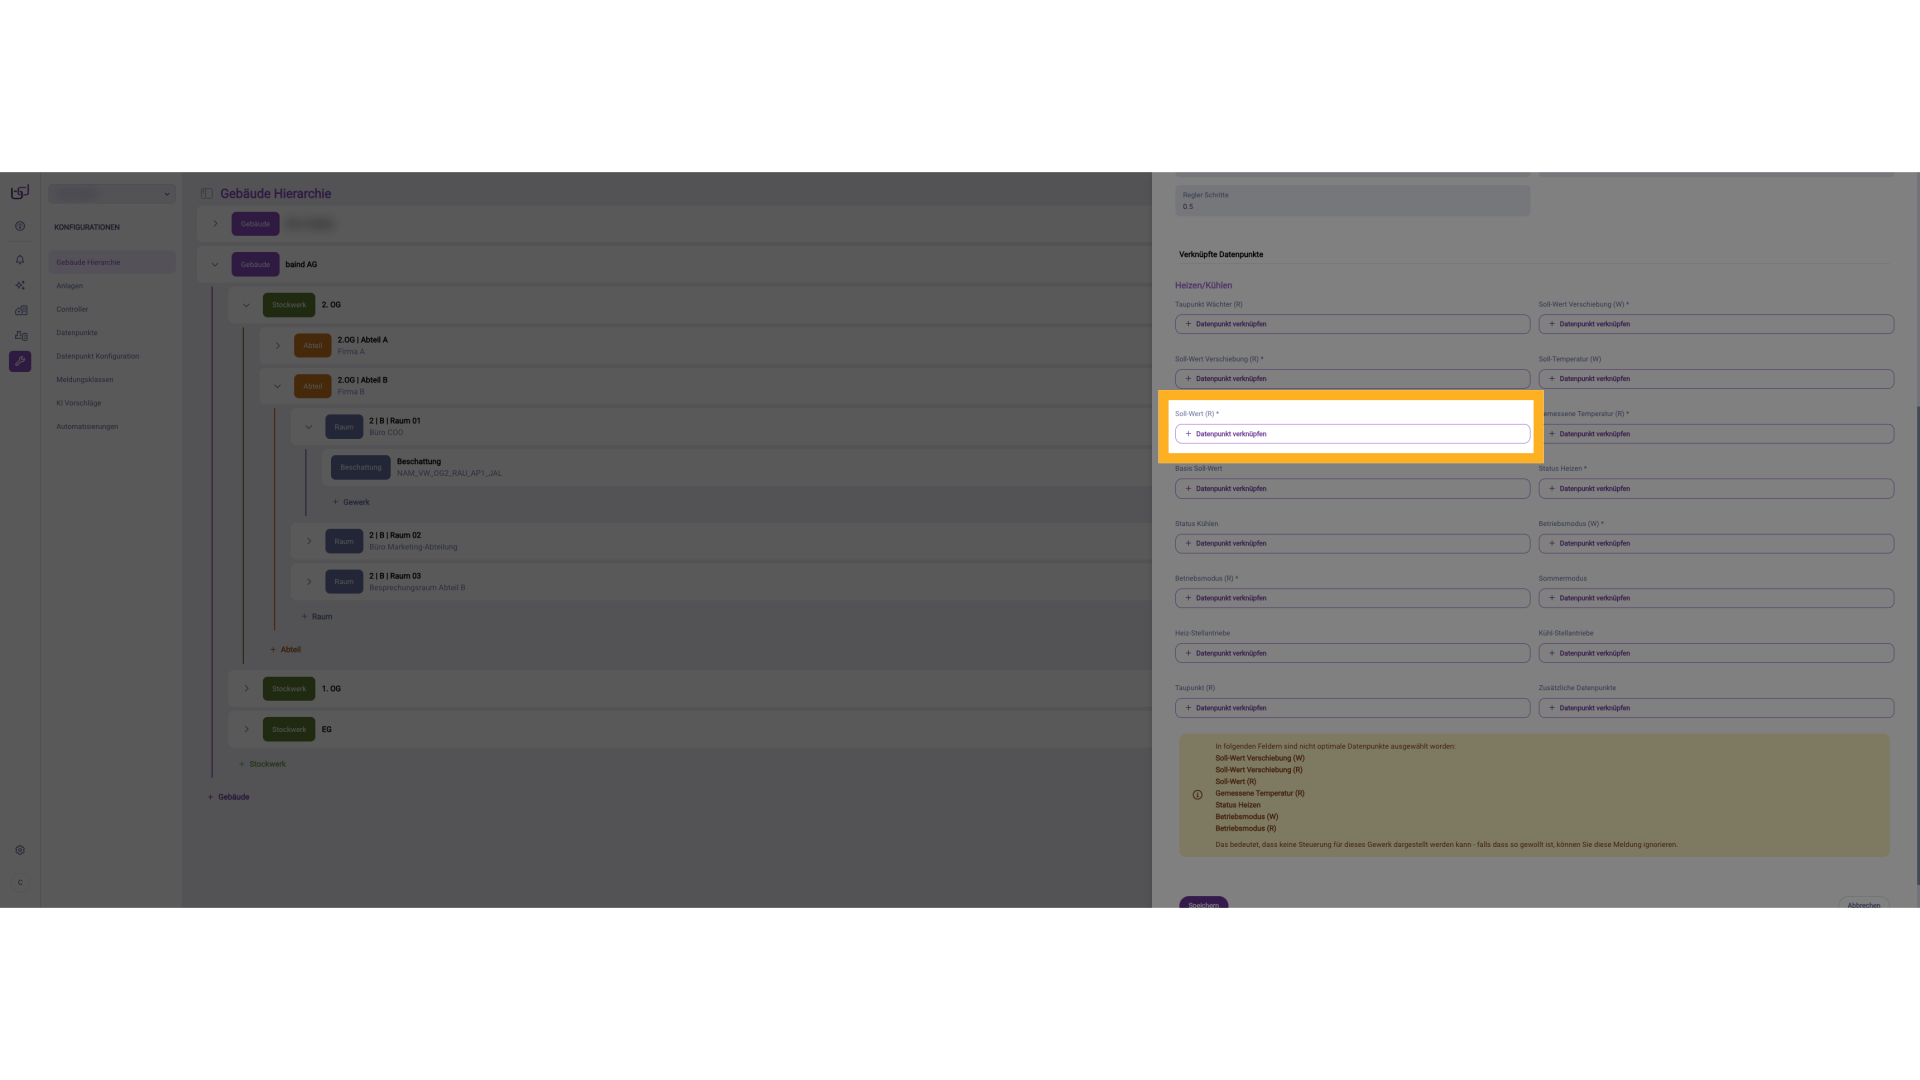This screenshot has height=1080, width=1920.
Task: Toggle sidebar panel icon beside Gebäude Hierarchie
Action: (x=207, y=194)
